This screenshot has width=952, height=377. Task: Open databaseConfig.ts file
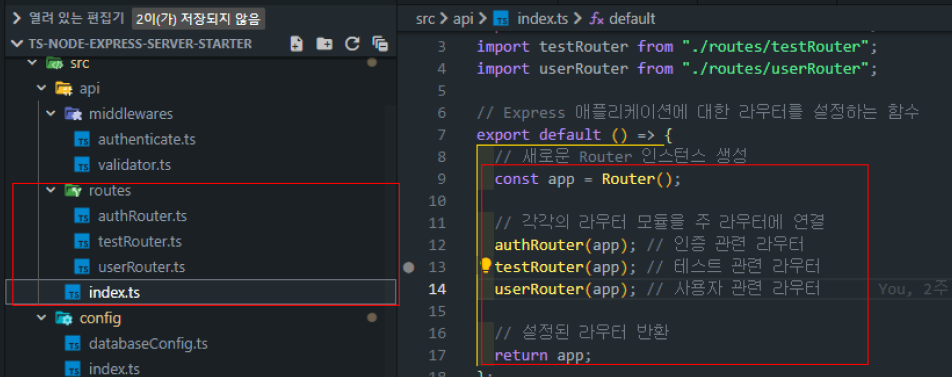(x=148, y=344)
